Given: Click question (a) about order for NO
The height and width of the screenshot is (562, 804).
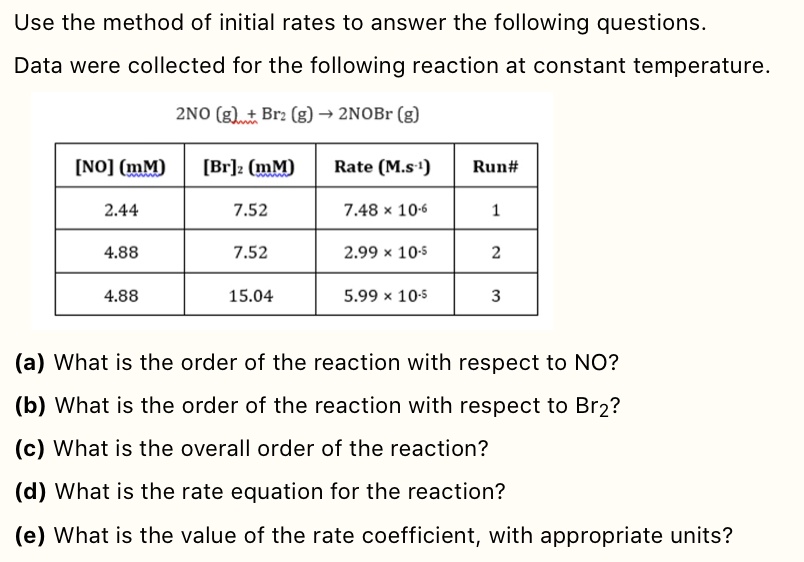Looking at the screenshot, I should (x=318, y=362).
